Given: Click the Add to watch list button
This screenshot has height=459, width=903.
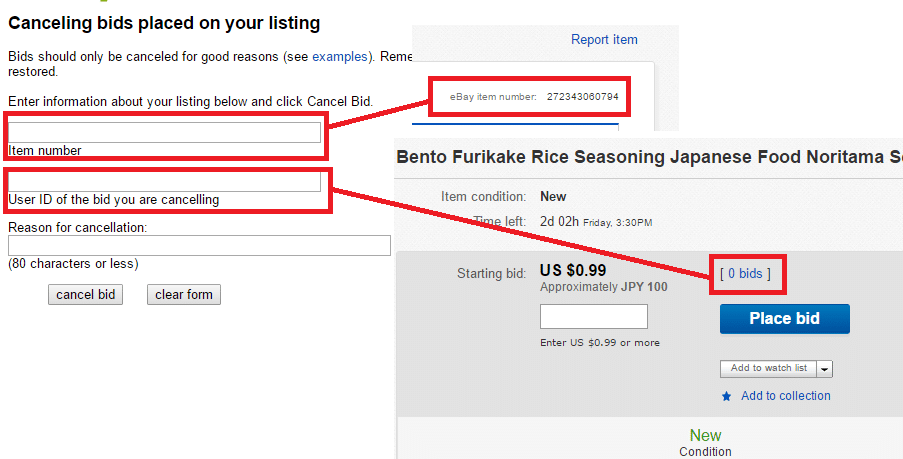Looking at the screenshot, I should [x=768, y=369].
